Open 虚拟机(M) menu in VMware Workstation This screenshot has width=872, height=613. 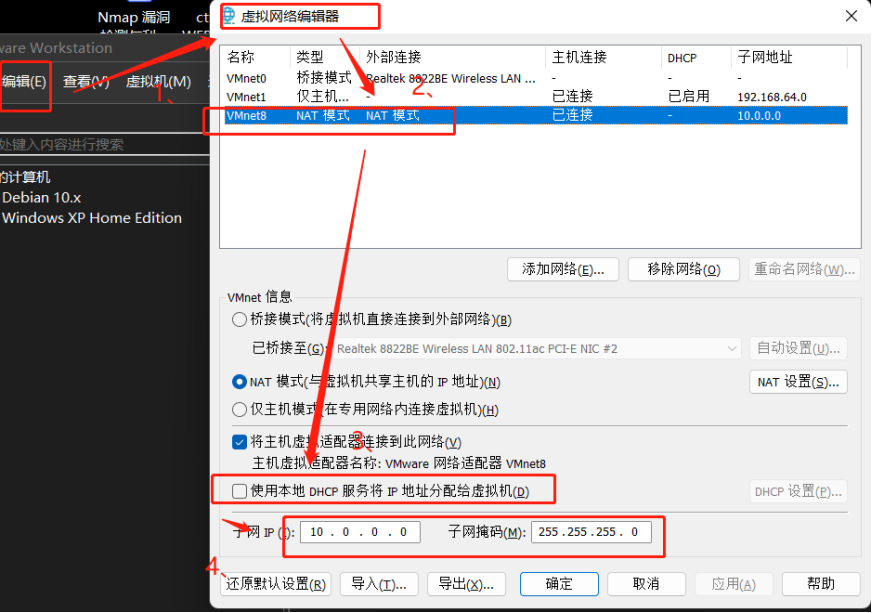(x=158, y=82)
